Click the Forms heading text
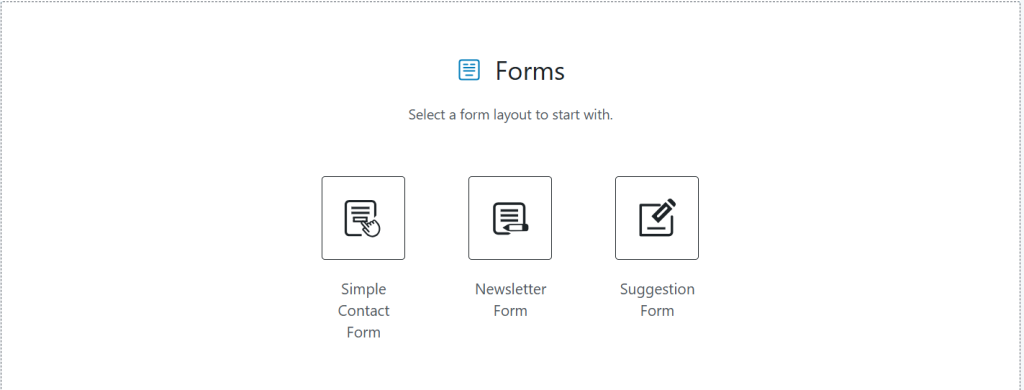Image resolution: width=1024 pixels, height=390 pixels. click(530, 71)
